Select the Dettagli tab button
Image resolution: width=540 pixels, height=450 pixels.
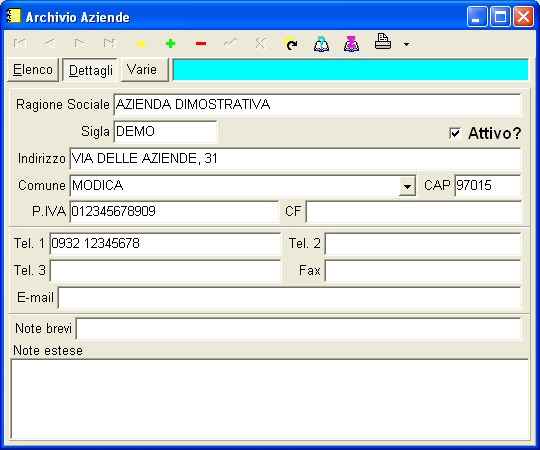[x=90, y=70]
